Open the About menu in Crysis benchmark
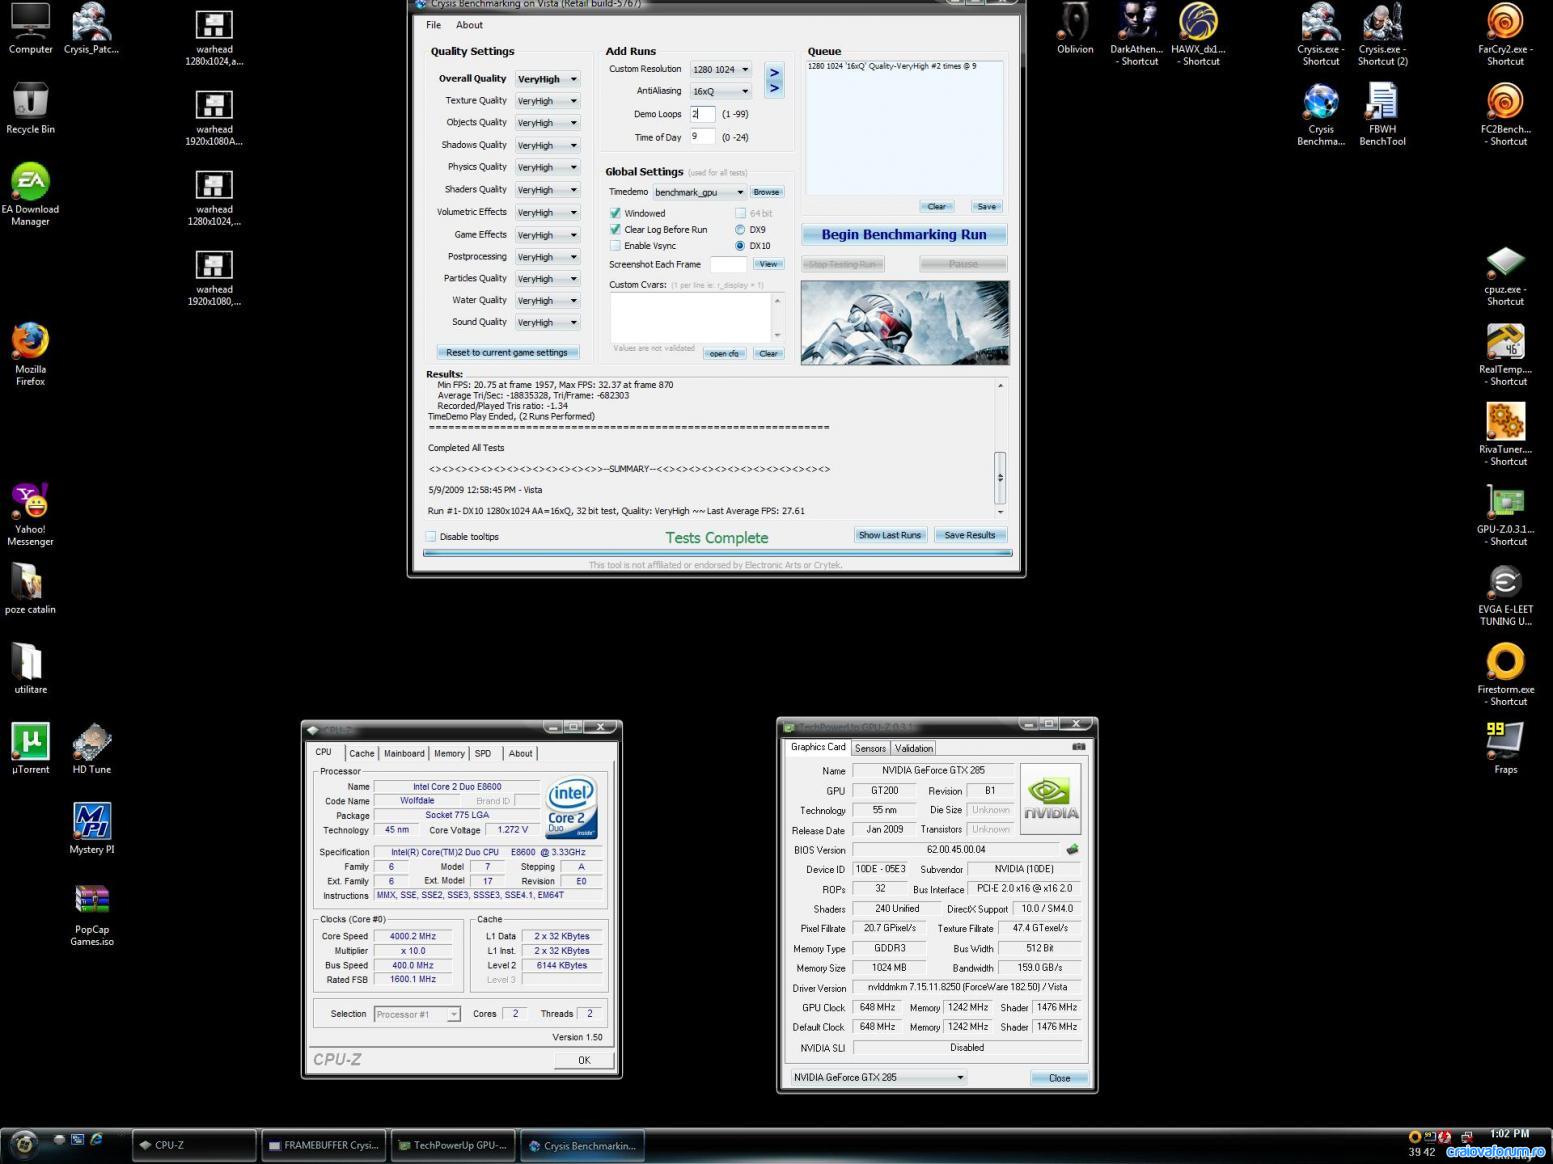 469,25
